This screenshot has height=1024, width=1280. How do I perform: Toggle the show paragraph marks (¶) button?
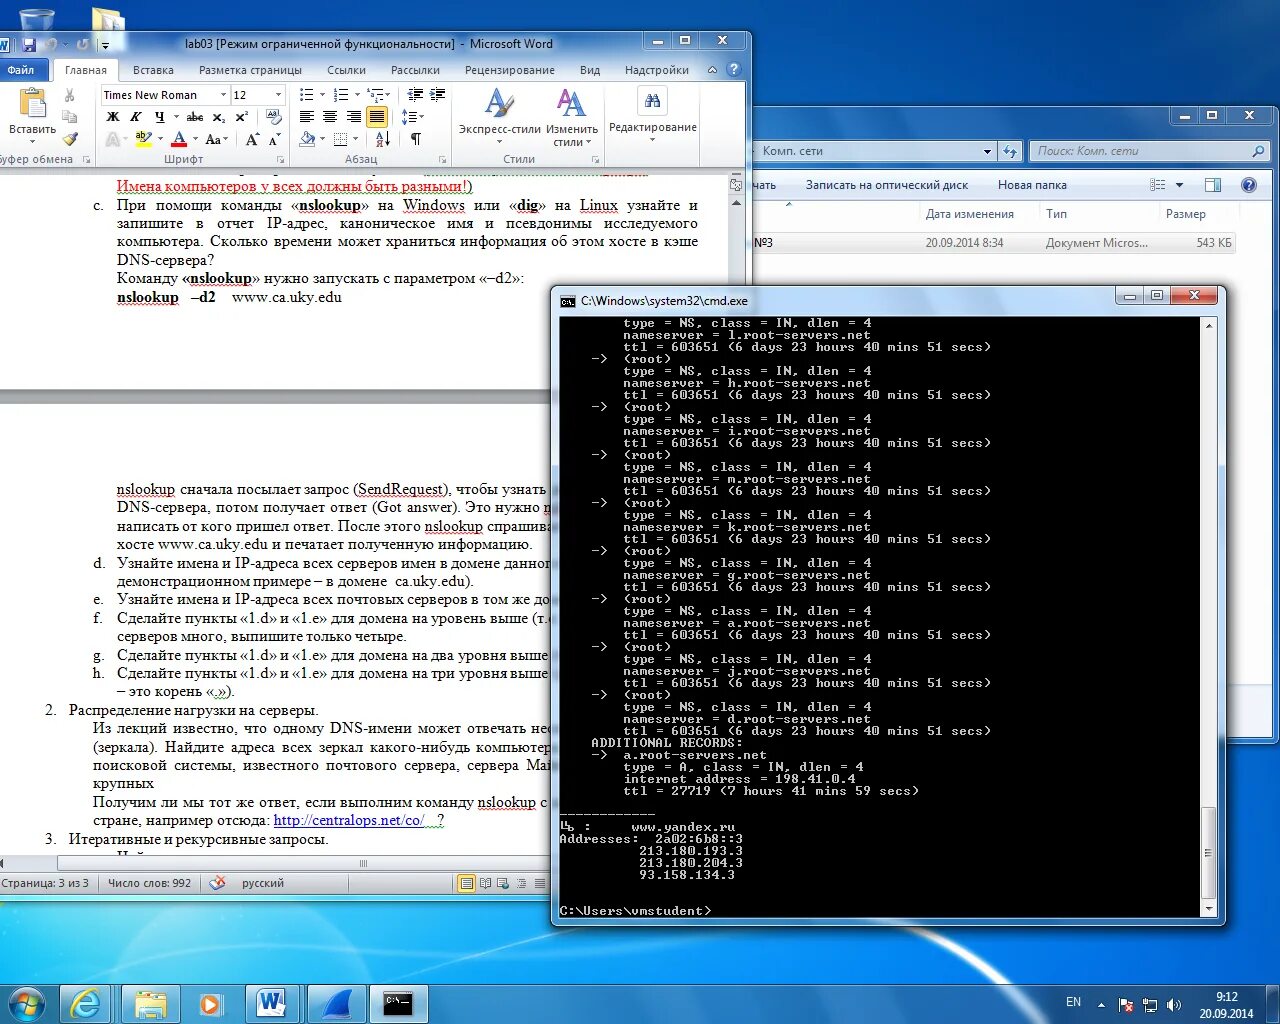[416, 139]
